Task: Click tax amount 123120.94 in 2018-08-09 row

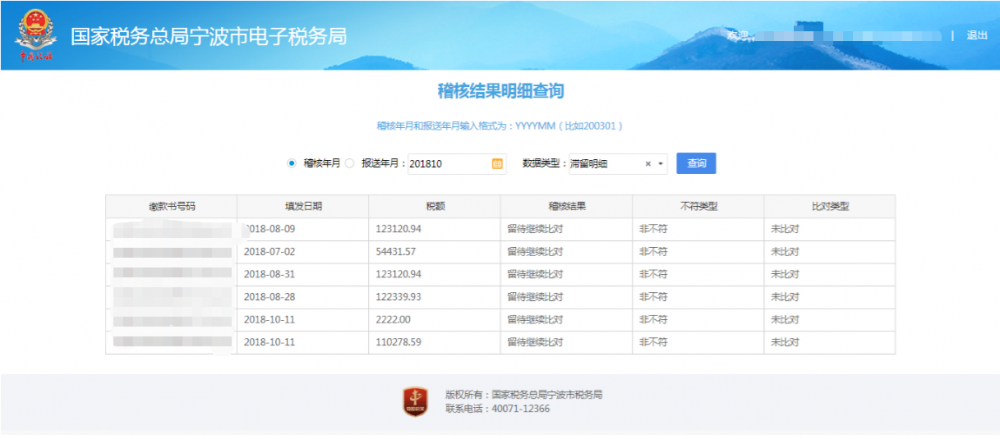Action: [x=399, y=229]
